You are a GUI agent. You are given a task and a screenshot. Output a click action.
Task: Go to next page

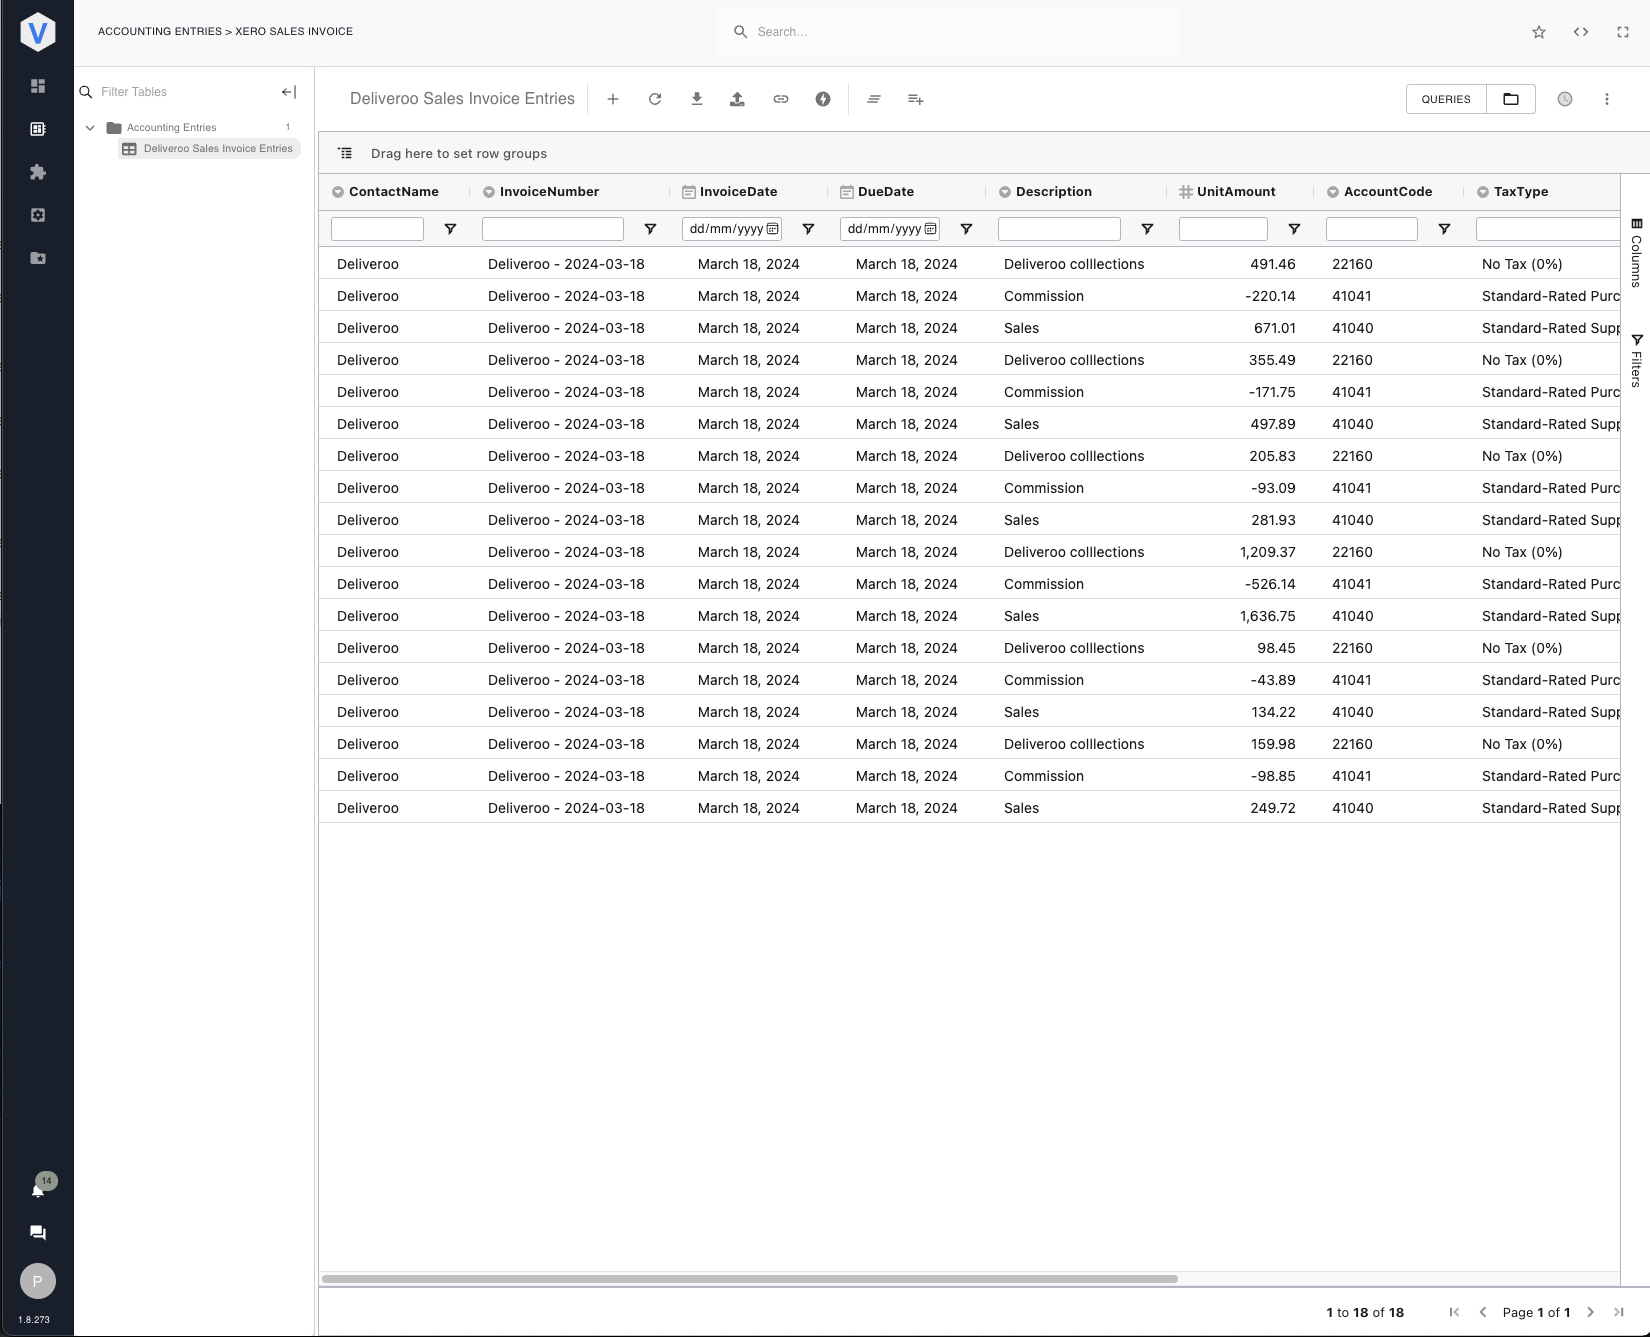[x=1590, y=1312]
